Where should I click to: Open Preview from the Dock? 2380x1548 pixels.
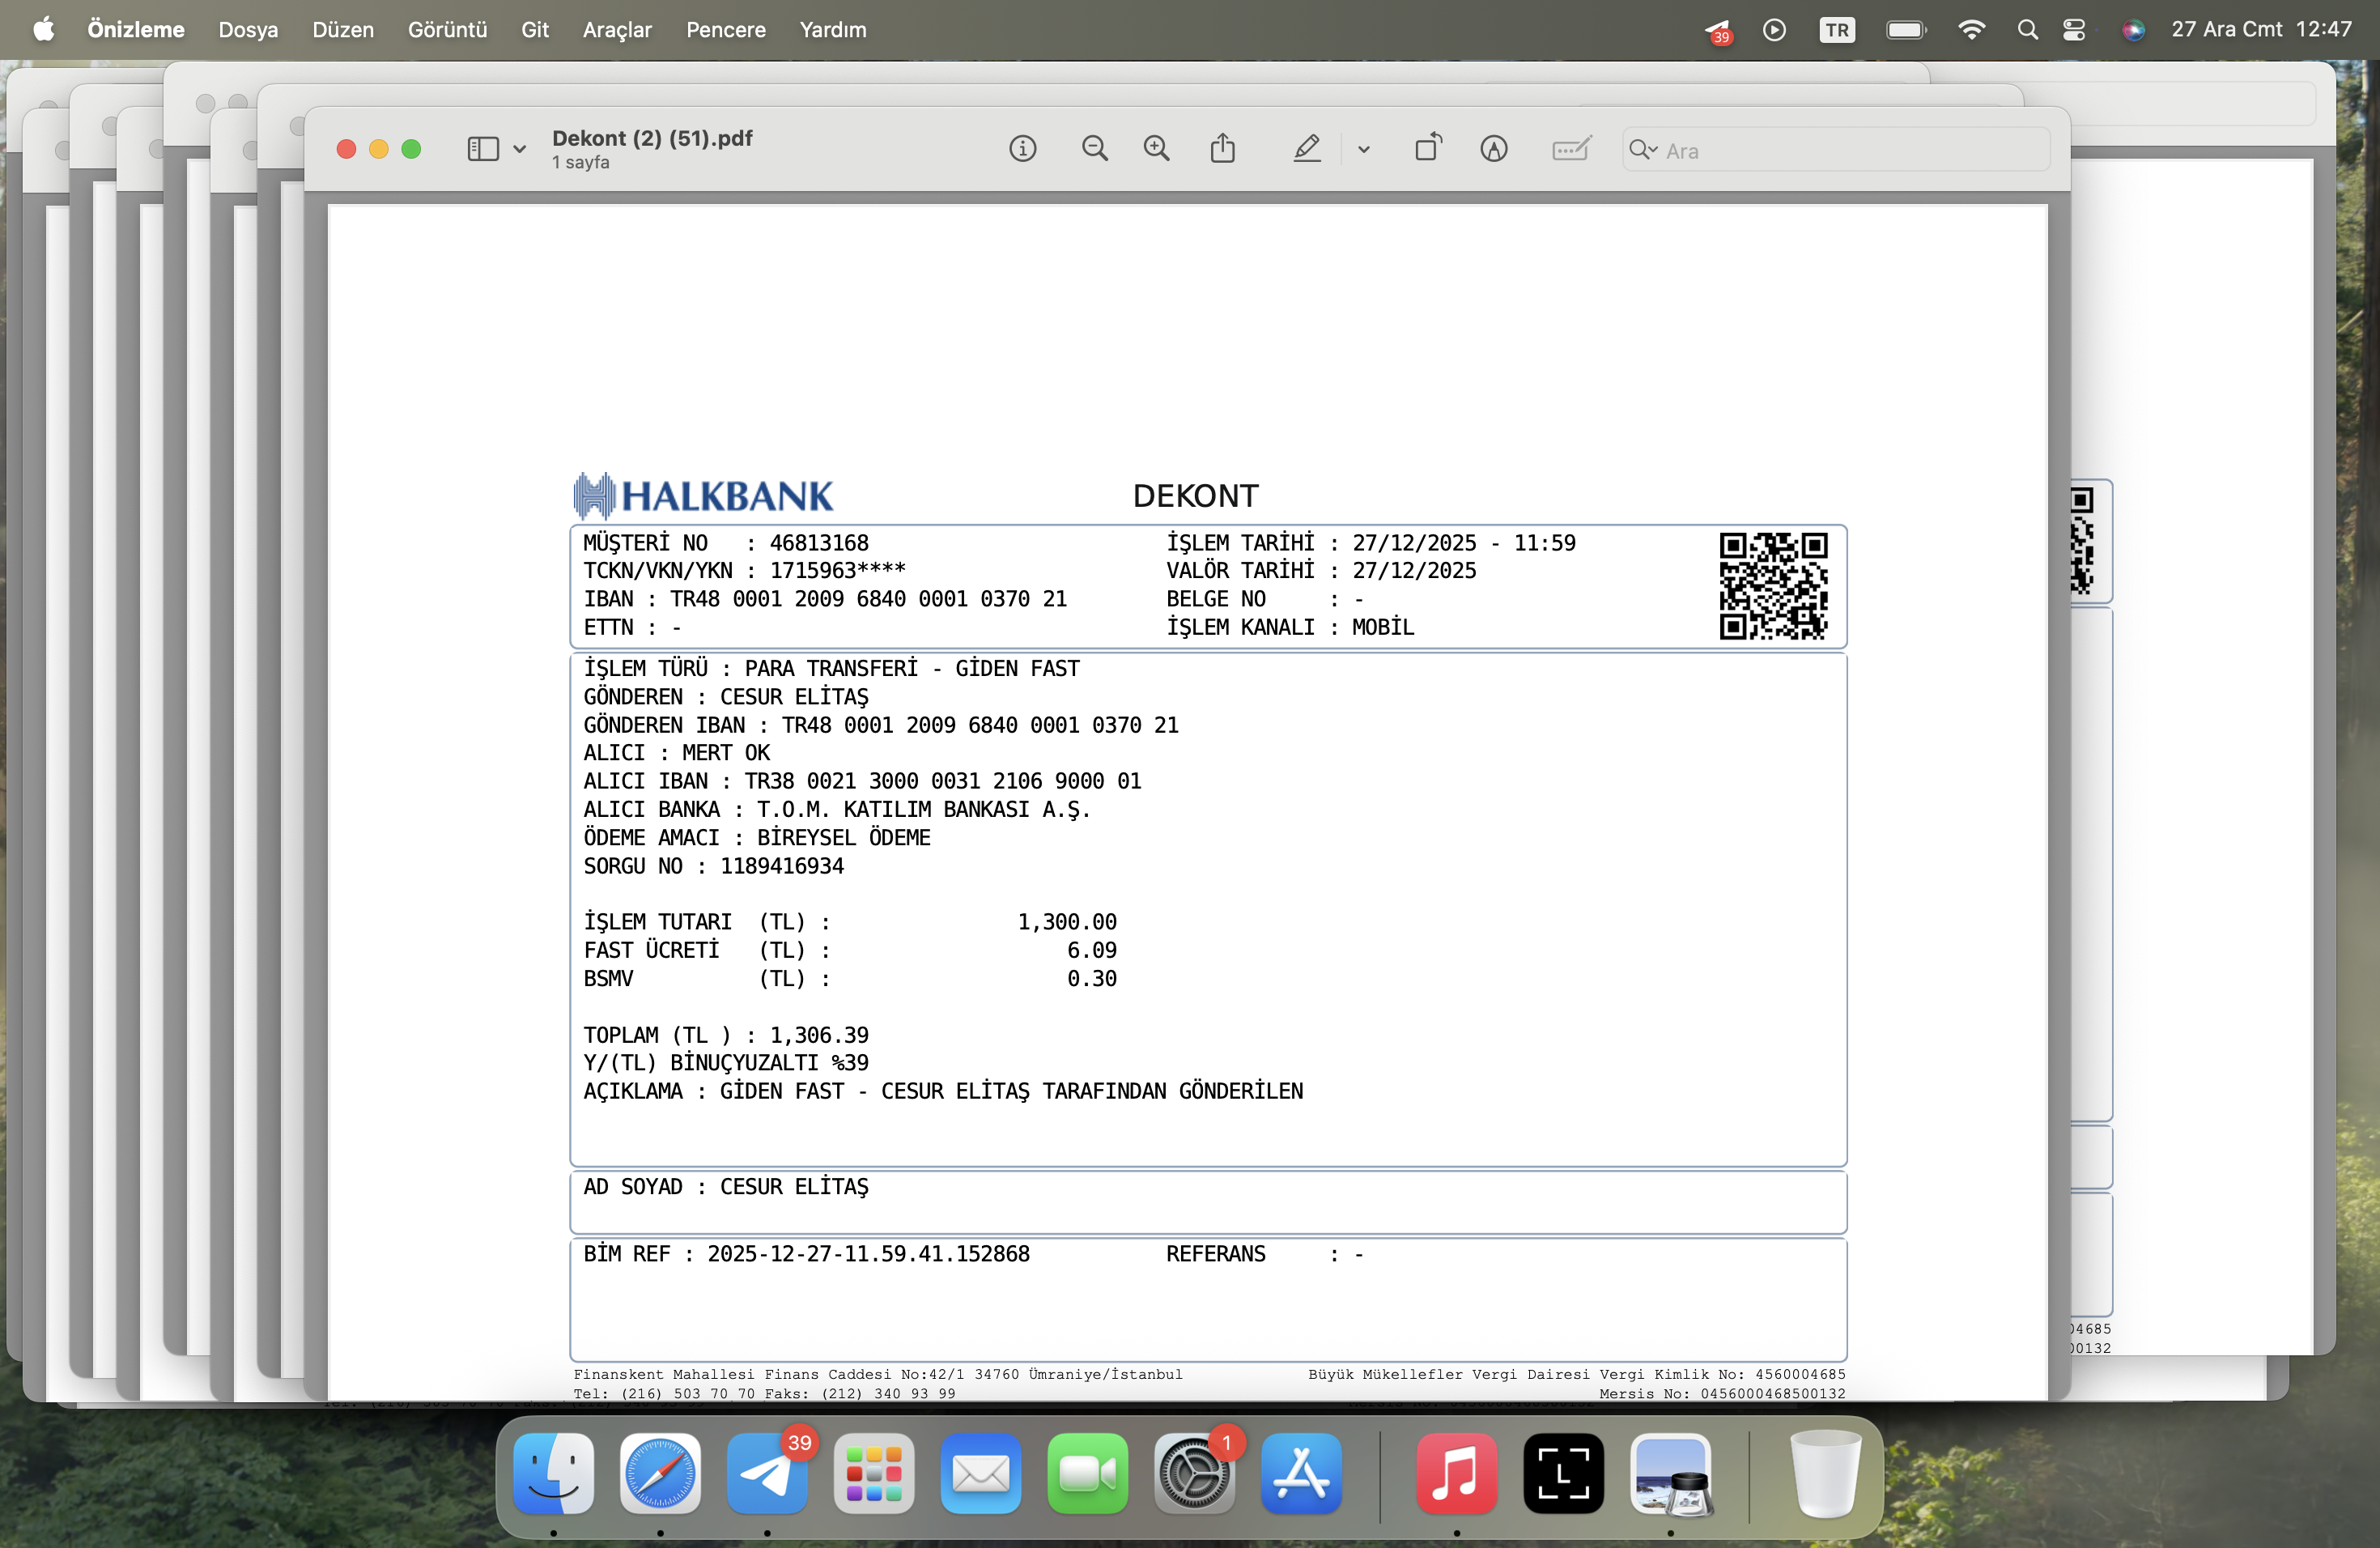tap(1671, 1473)
